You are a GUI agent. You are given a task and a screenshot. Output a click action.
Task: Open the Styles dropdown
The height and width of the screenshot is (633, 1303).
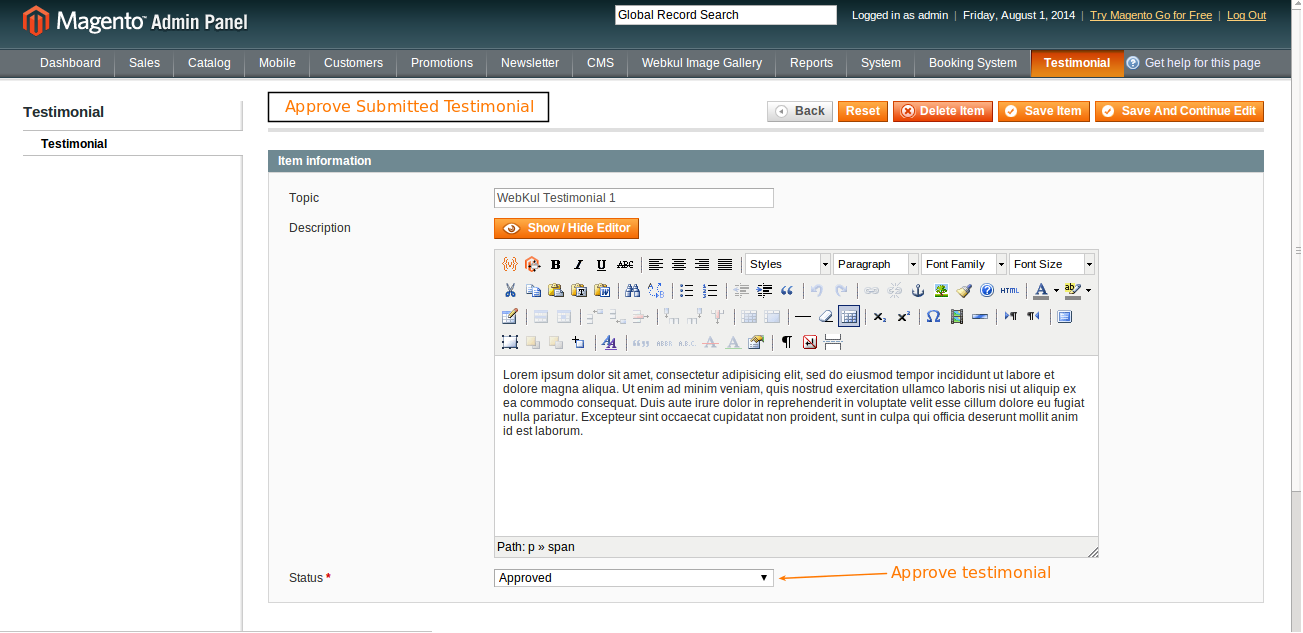(788, 264)
